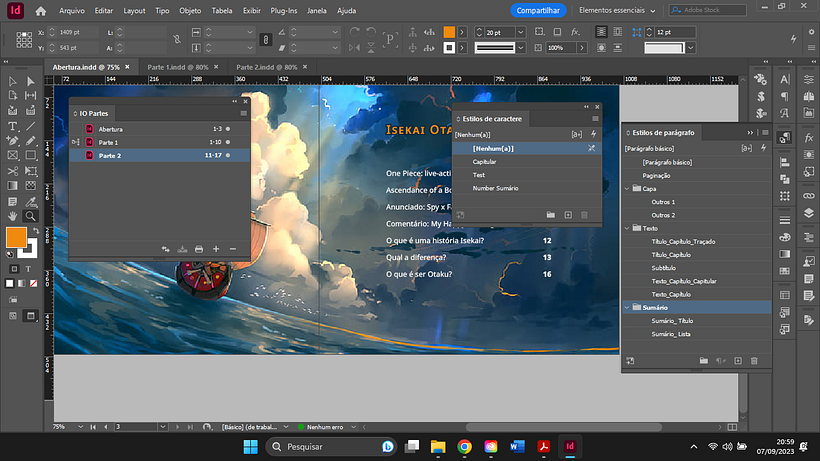Image resolution: width=820 pixels, height=461 pixels.
Task: Click the Compartilhar button
Action: coord(538,10)
